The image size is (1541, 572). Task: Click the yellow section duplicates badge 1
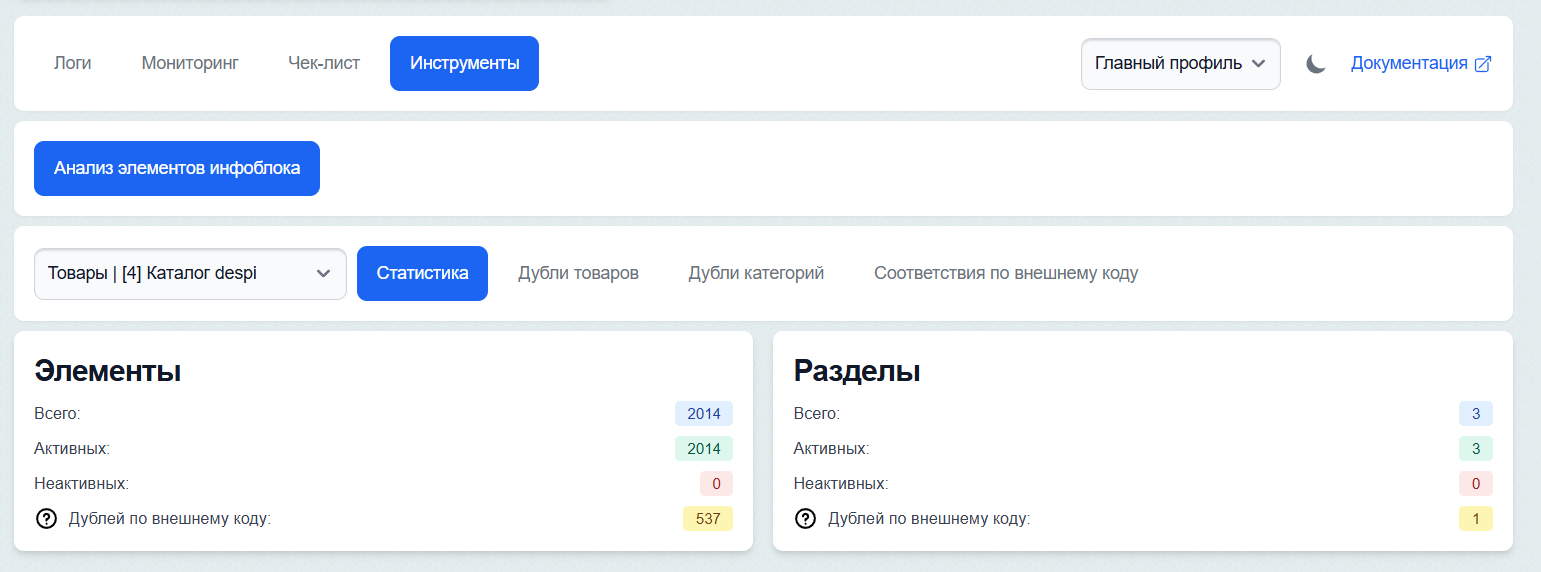[x=1475, y=519]
